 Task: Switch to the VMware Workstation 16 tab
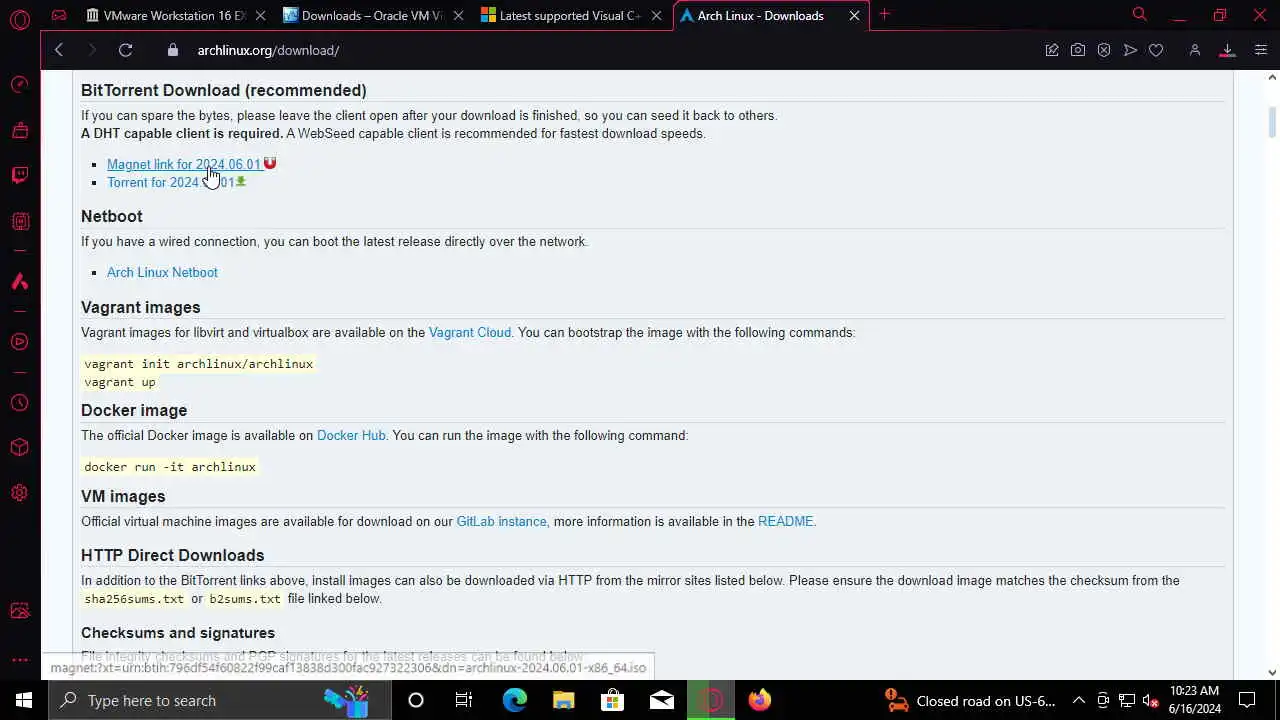[174, 16]
